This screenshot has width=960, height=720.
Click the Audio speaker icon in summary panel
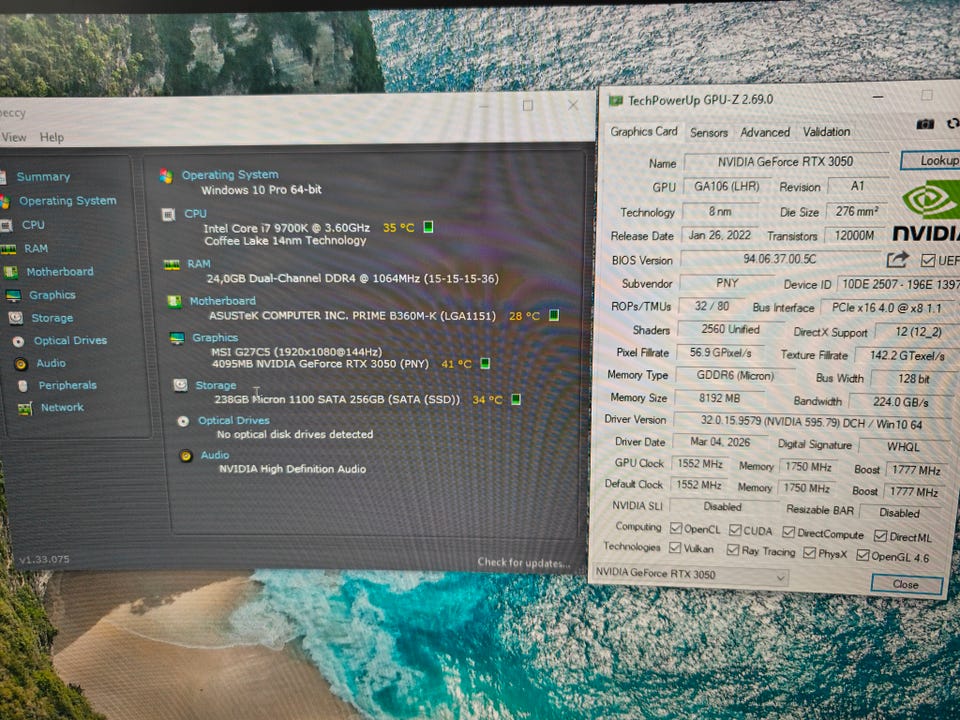pos(186,456)
